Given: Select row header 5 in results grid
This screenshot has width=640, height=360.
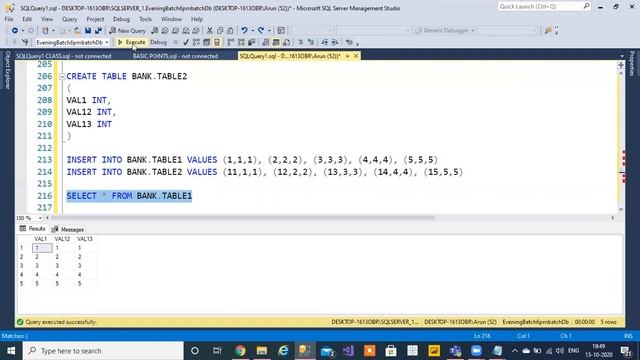Looking at the screenshot, I should point(22,284).
